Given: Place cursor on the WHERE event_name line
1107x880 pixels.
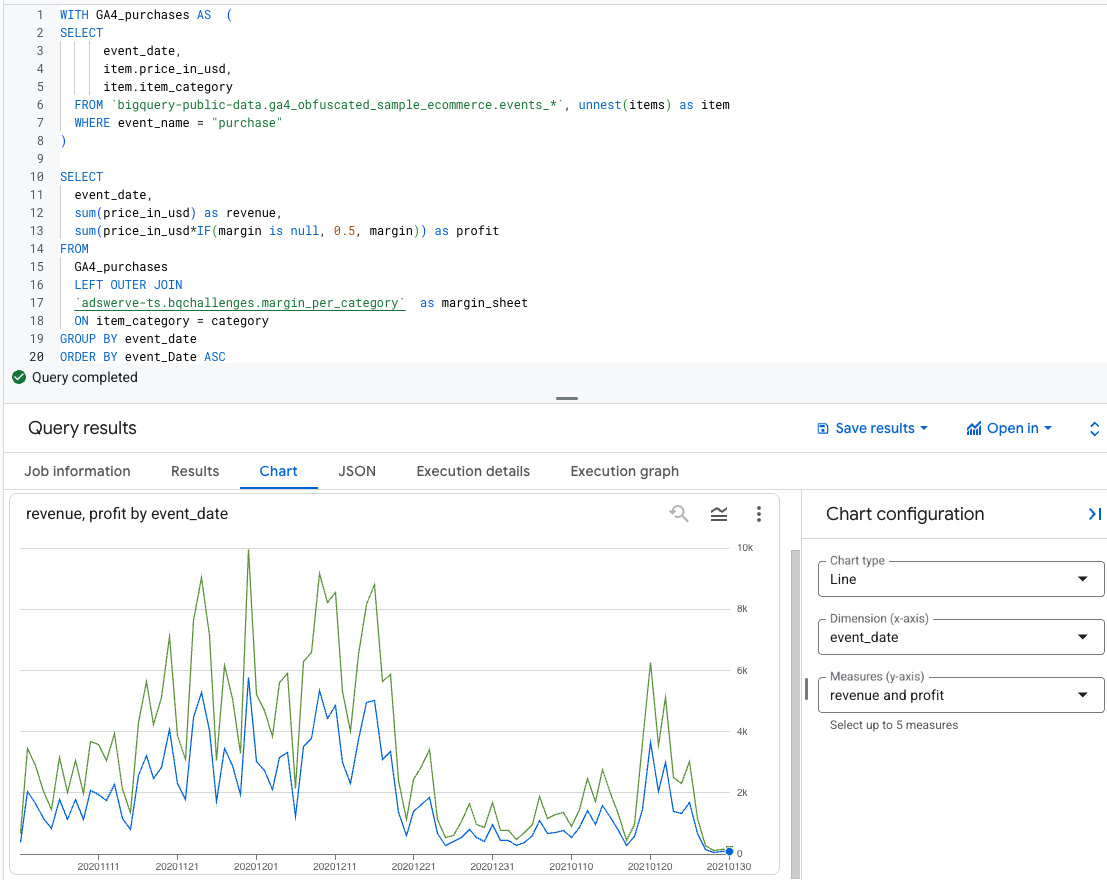Looking at the screenshot, I should pos(178,123).
